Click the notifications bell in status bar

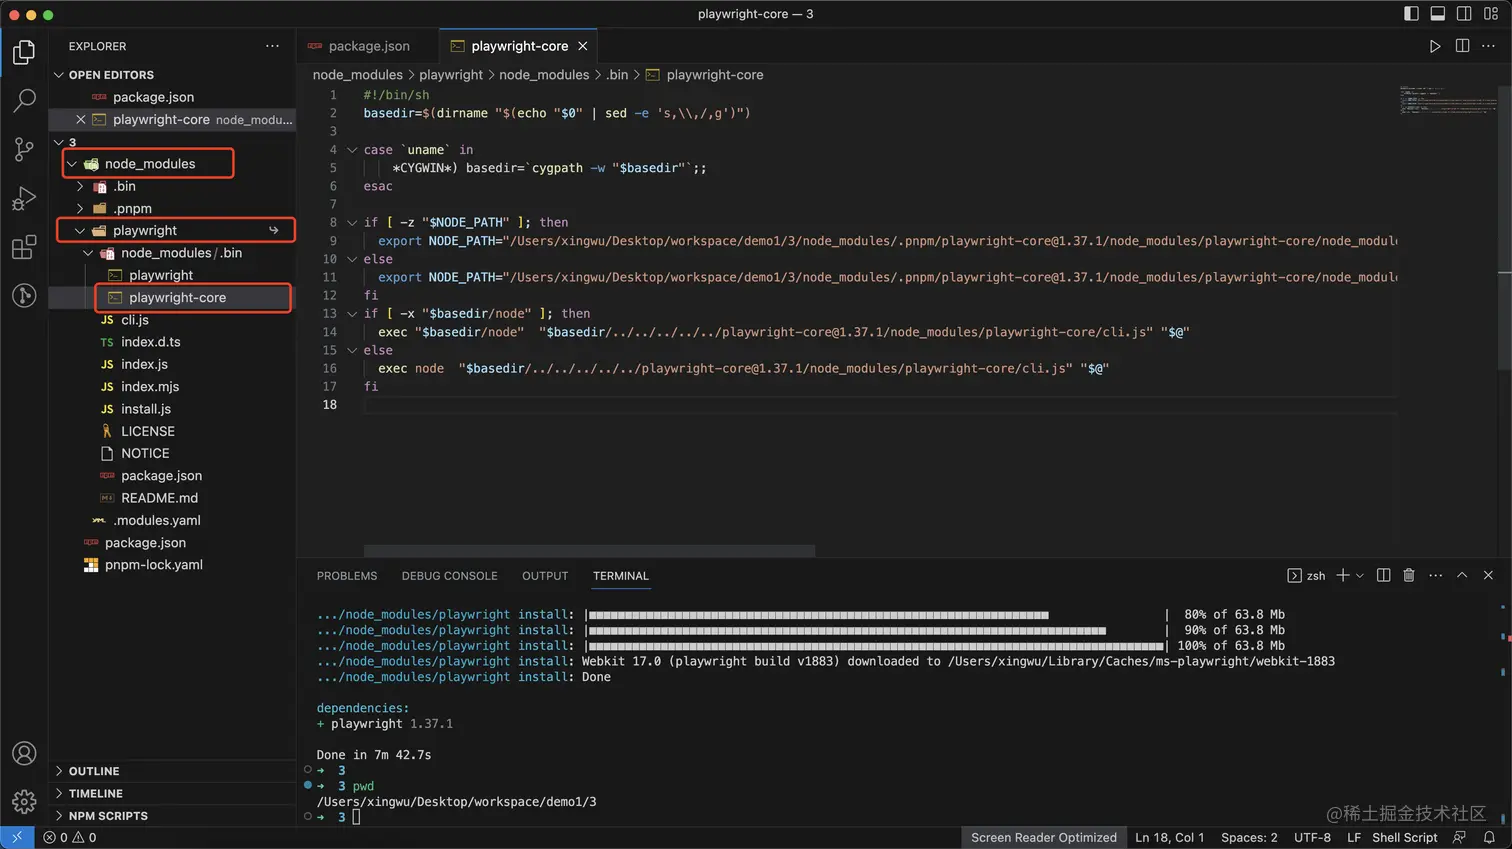1489,838
